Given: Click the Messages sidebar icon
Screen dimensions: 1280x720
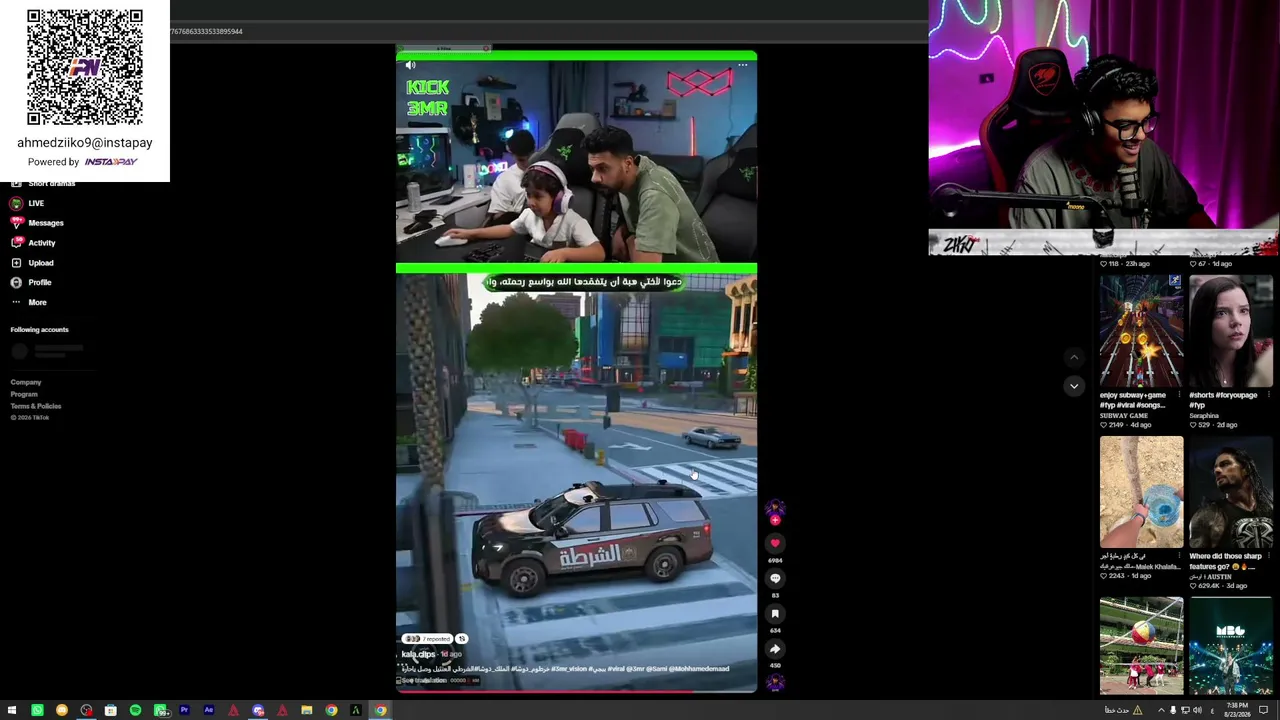Looking at the screenshot, I should point(16,223).
